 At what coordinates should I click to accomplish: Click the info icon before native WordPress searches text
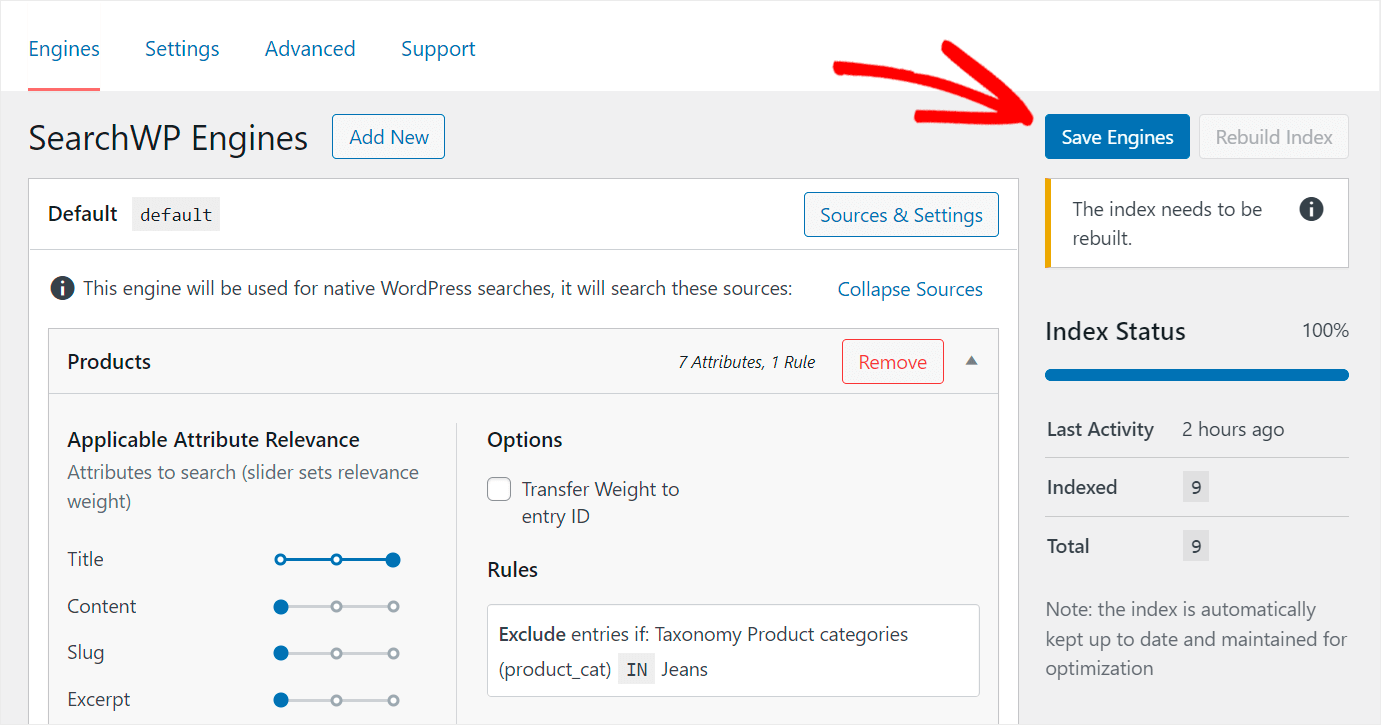(x=62, y=289)
